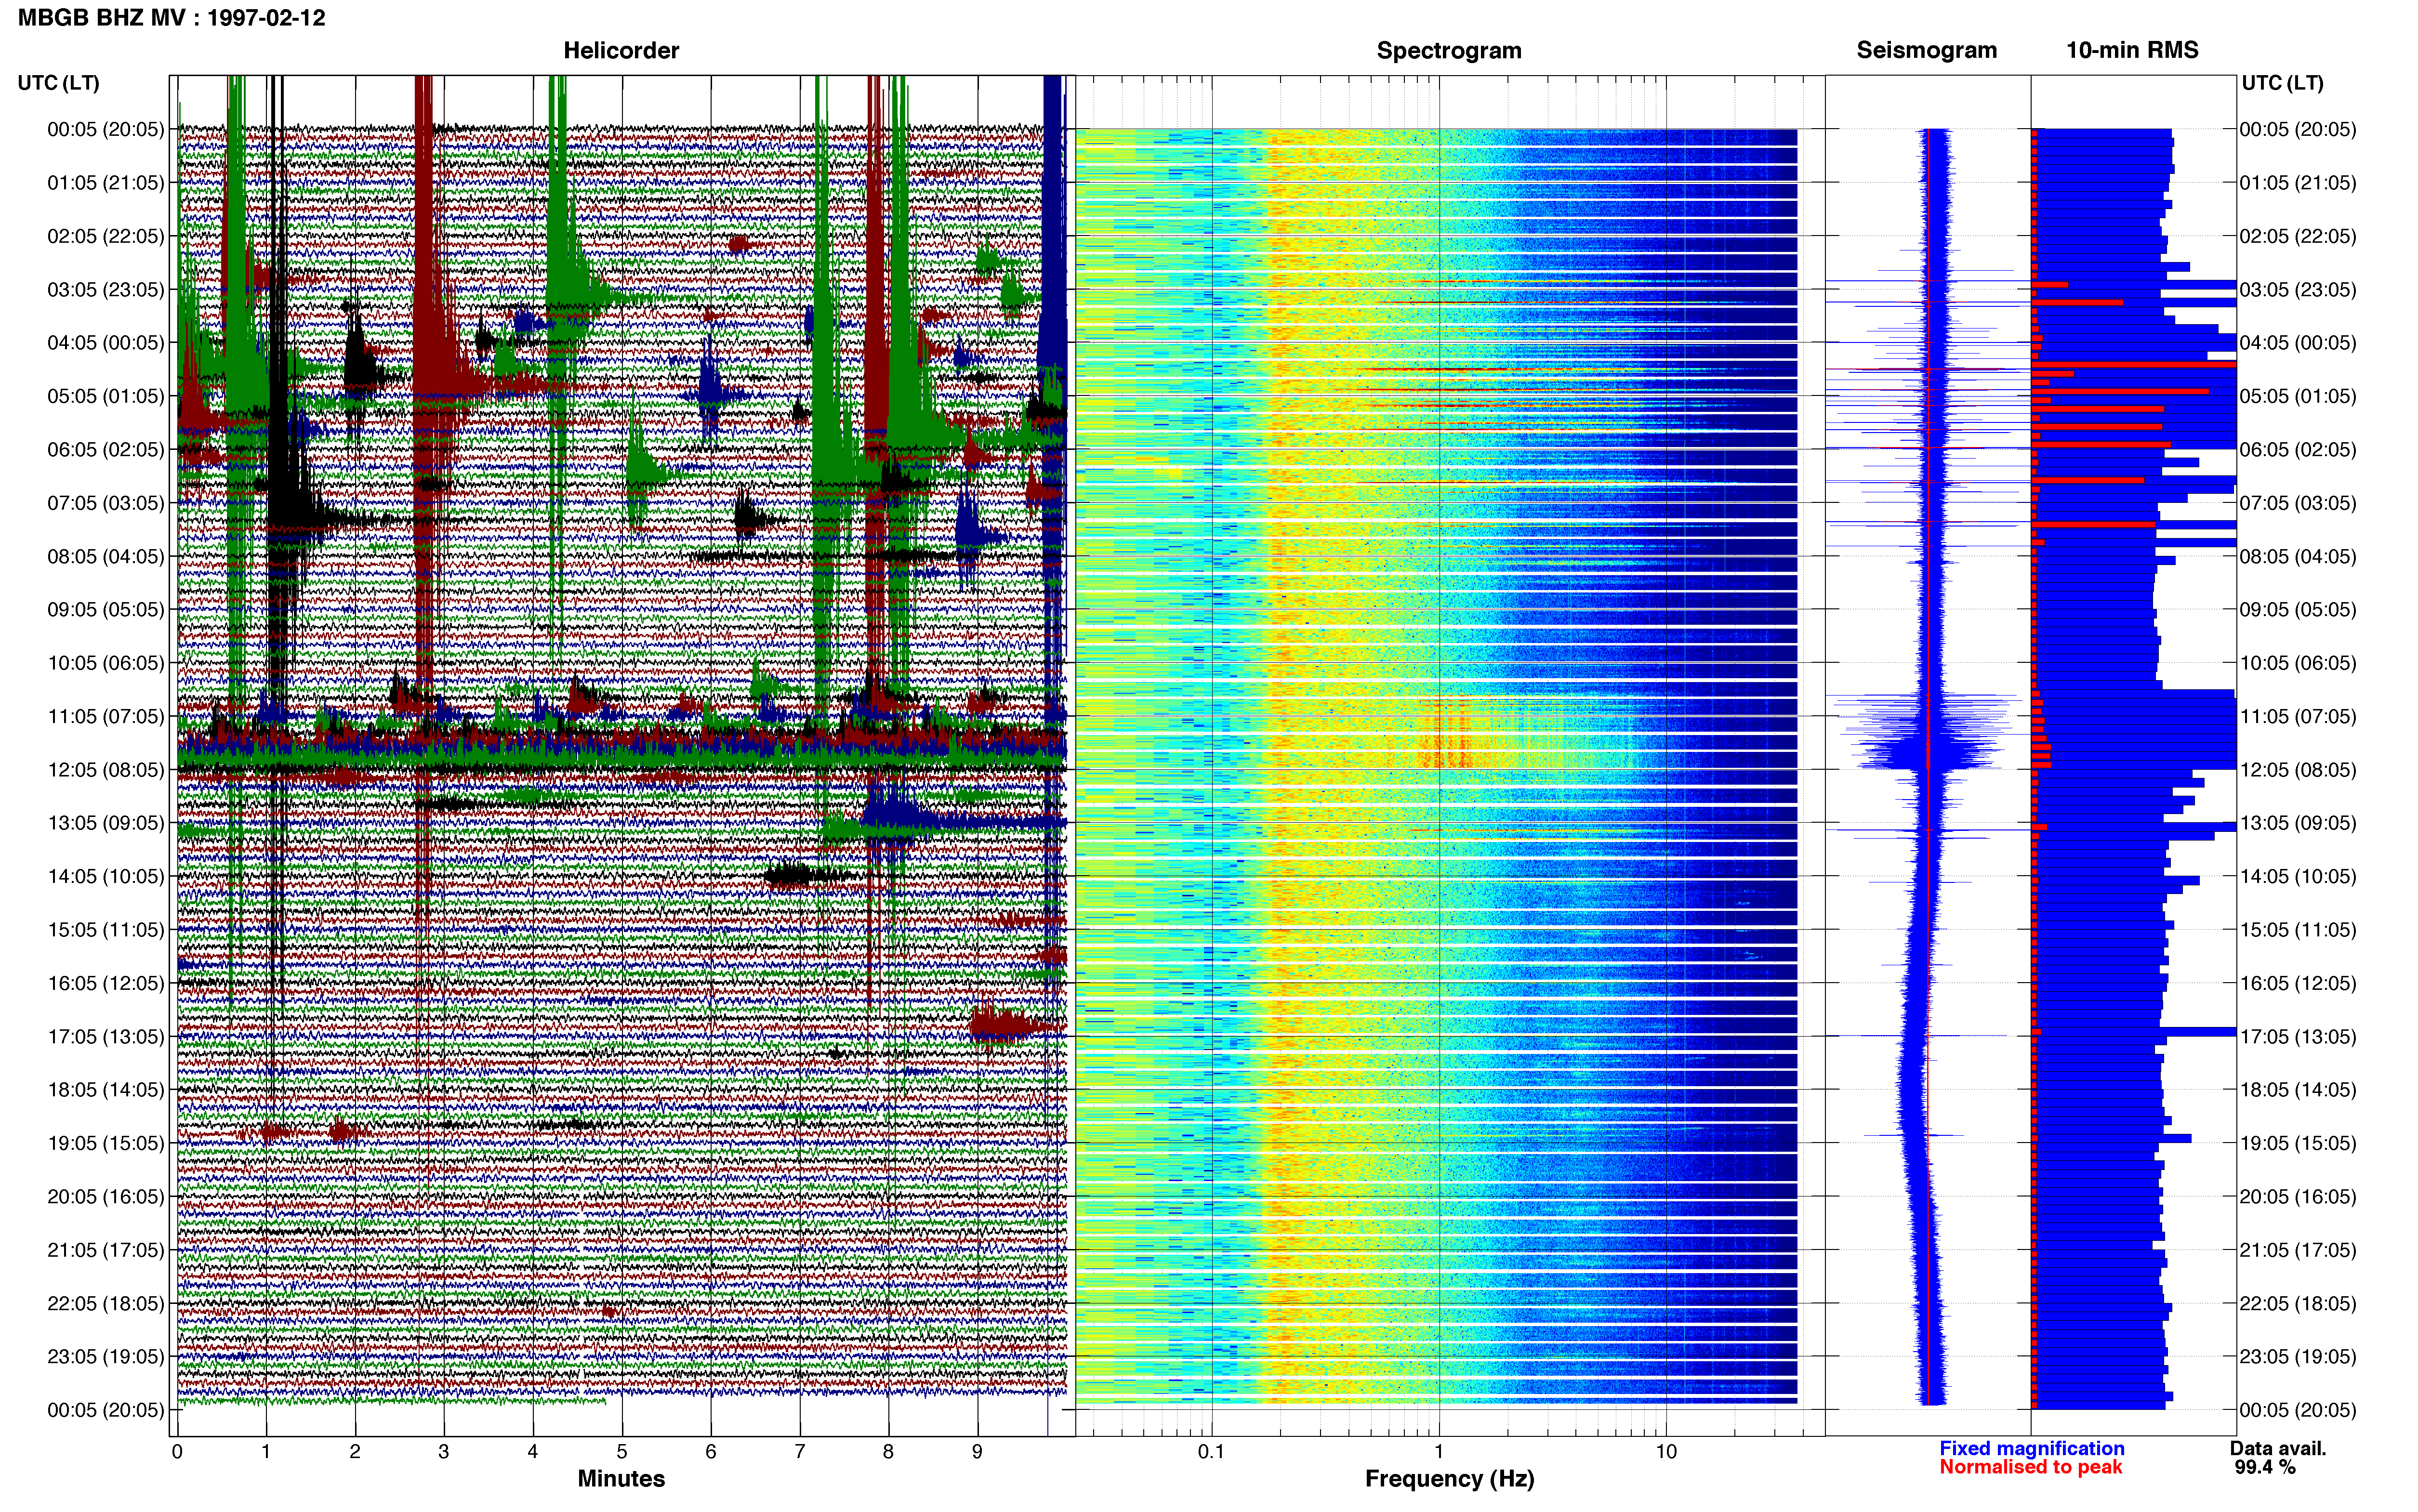Click Helicorder time label '16:05 (12:05)'
This screenshot has height=1512, width=2418.
tap(106, 983)
